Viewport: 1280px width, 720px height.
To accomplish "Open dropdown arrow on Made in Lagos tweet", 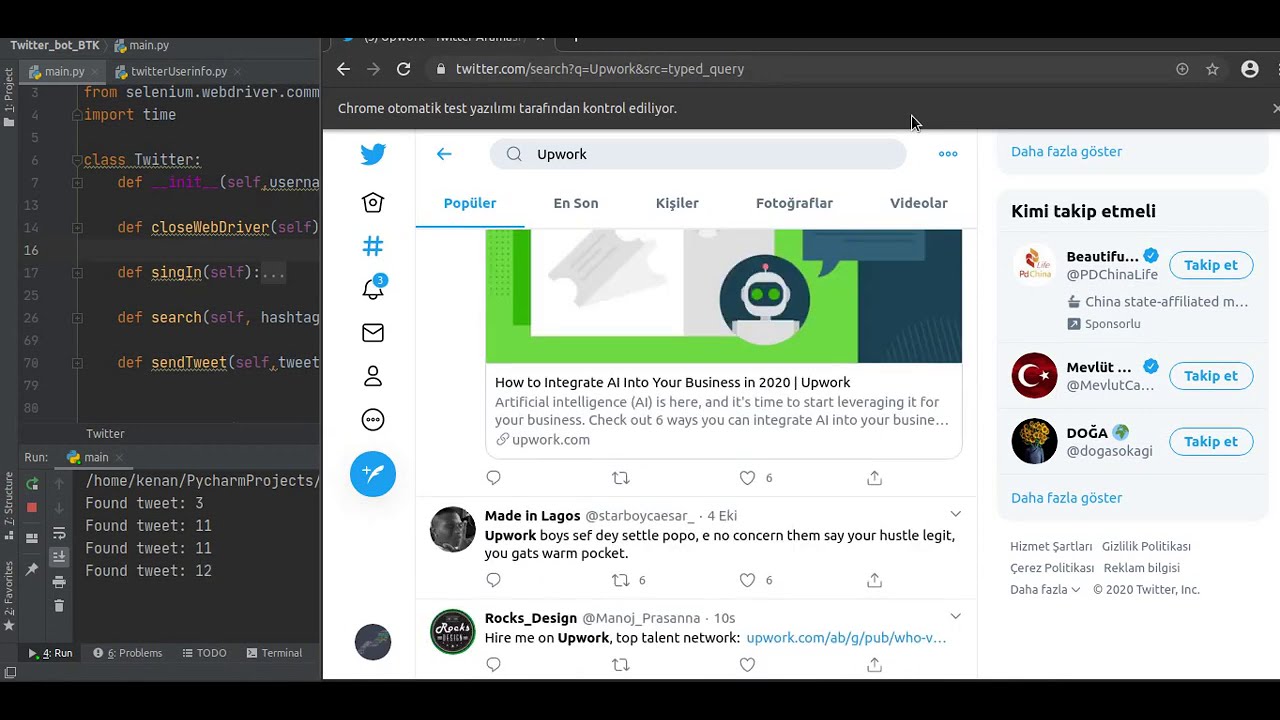I will tap(955, 514).
